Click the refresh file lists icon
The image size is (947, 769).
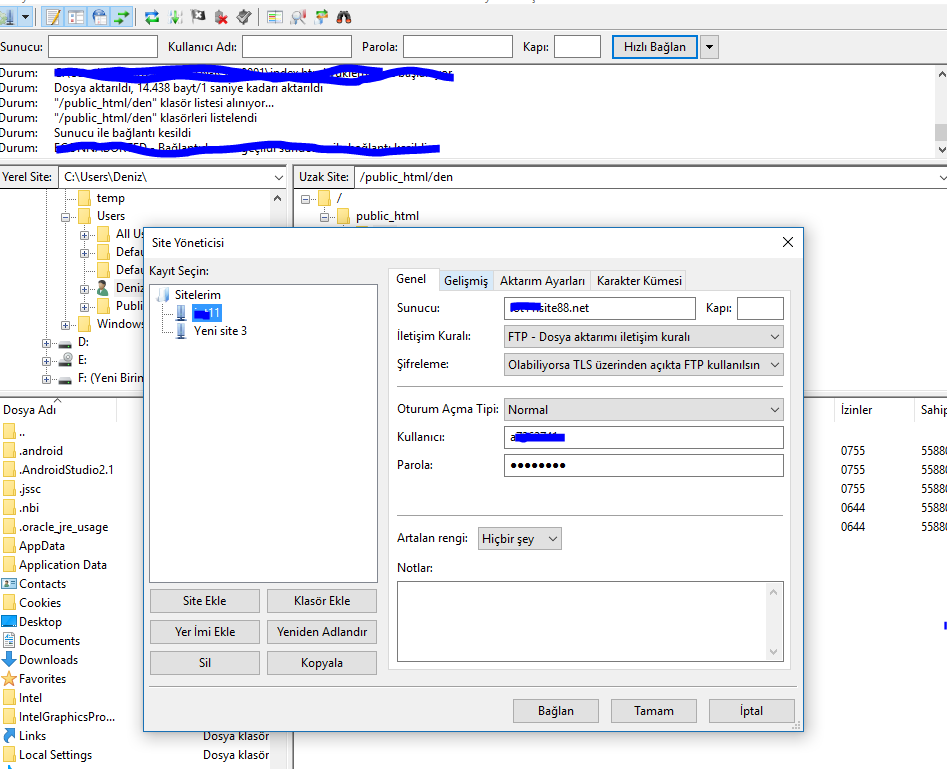(152, 17)
